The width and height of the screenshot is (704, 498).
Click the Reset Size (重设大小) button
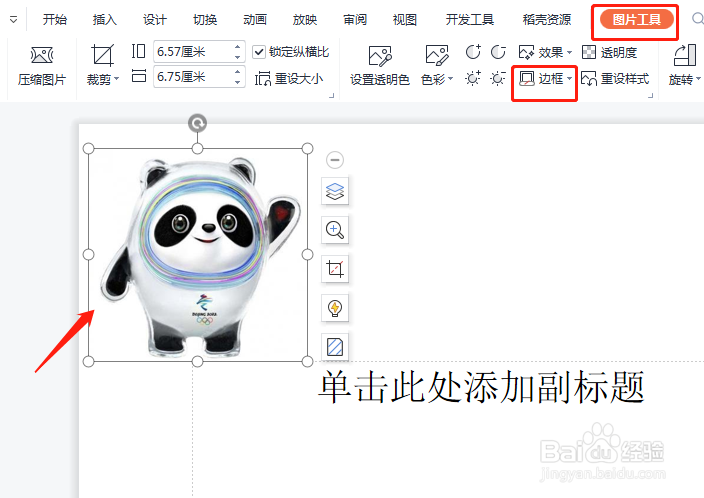coord(289,79)
